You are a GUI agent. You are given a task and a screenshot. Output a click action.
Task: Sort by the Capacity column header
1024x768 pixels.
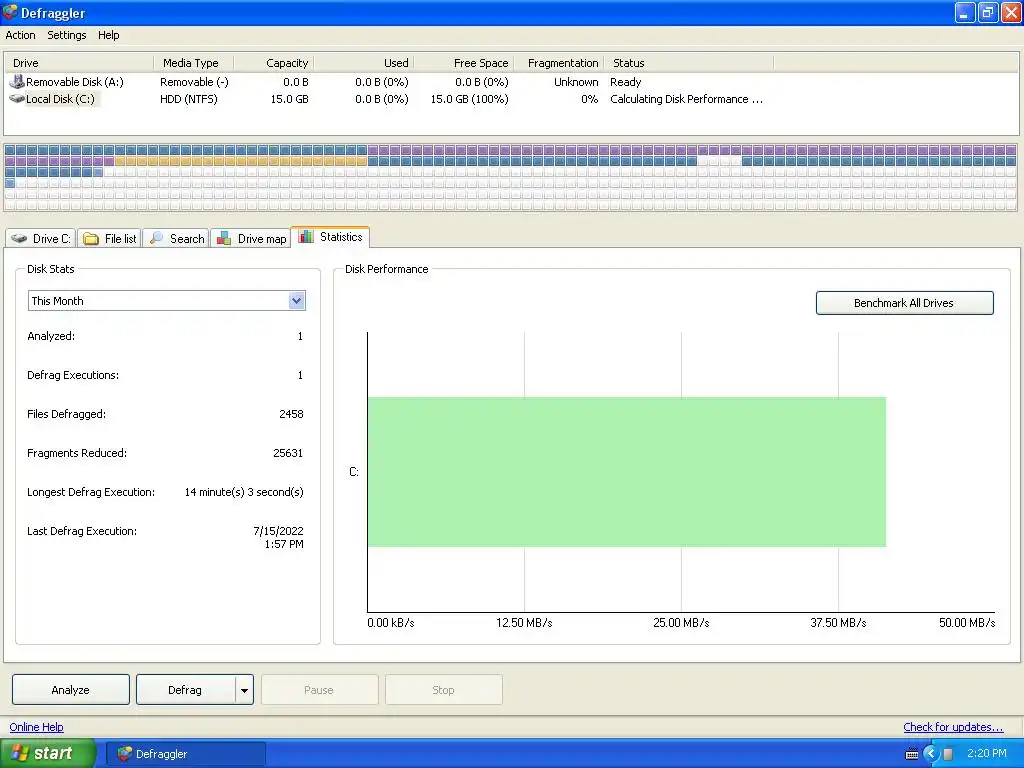point(274,63)
